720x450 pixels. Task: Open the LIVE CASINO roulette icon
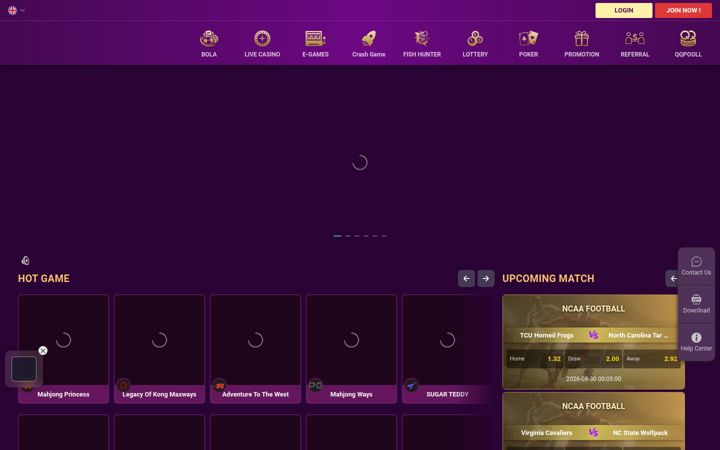[x=262, y=39]
